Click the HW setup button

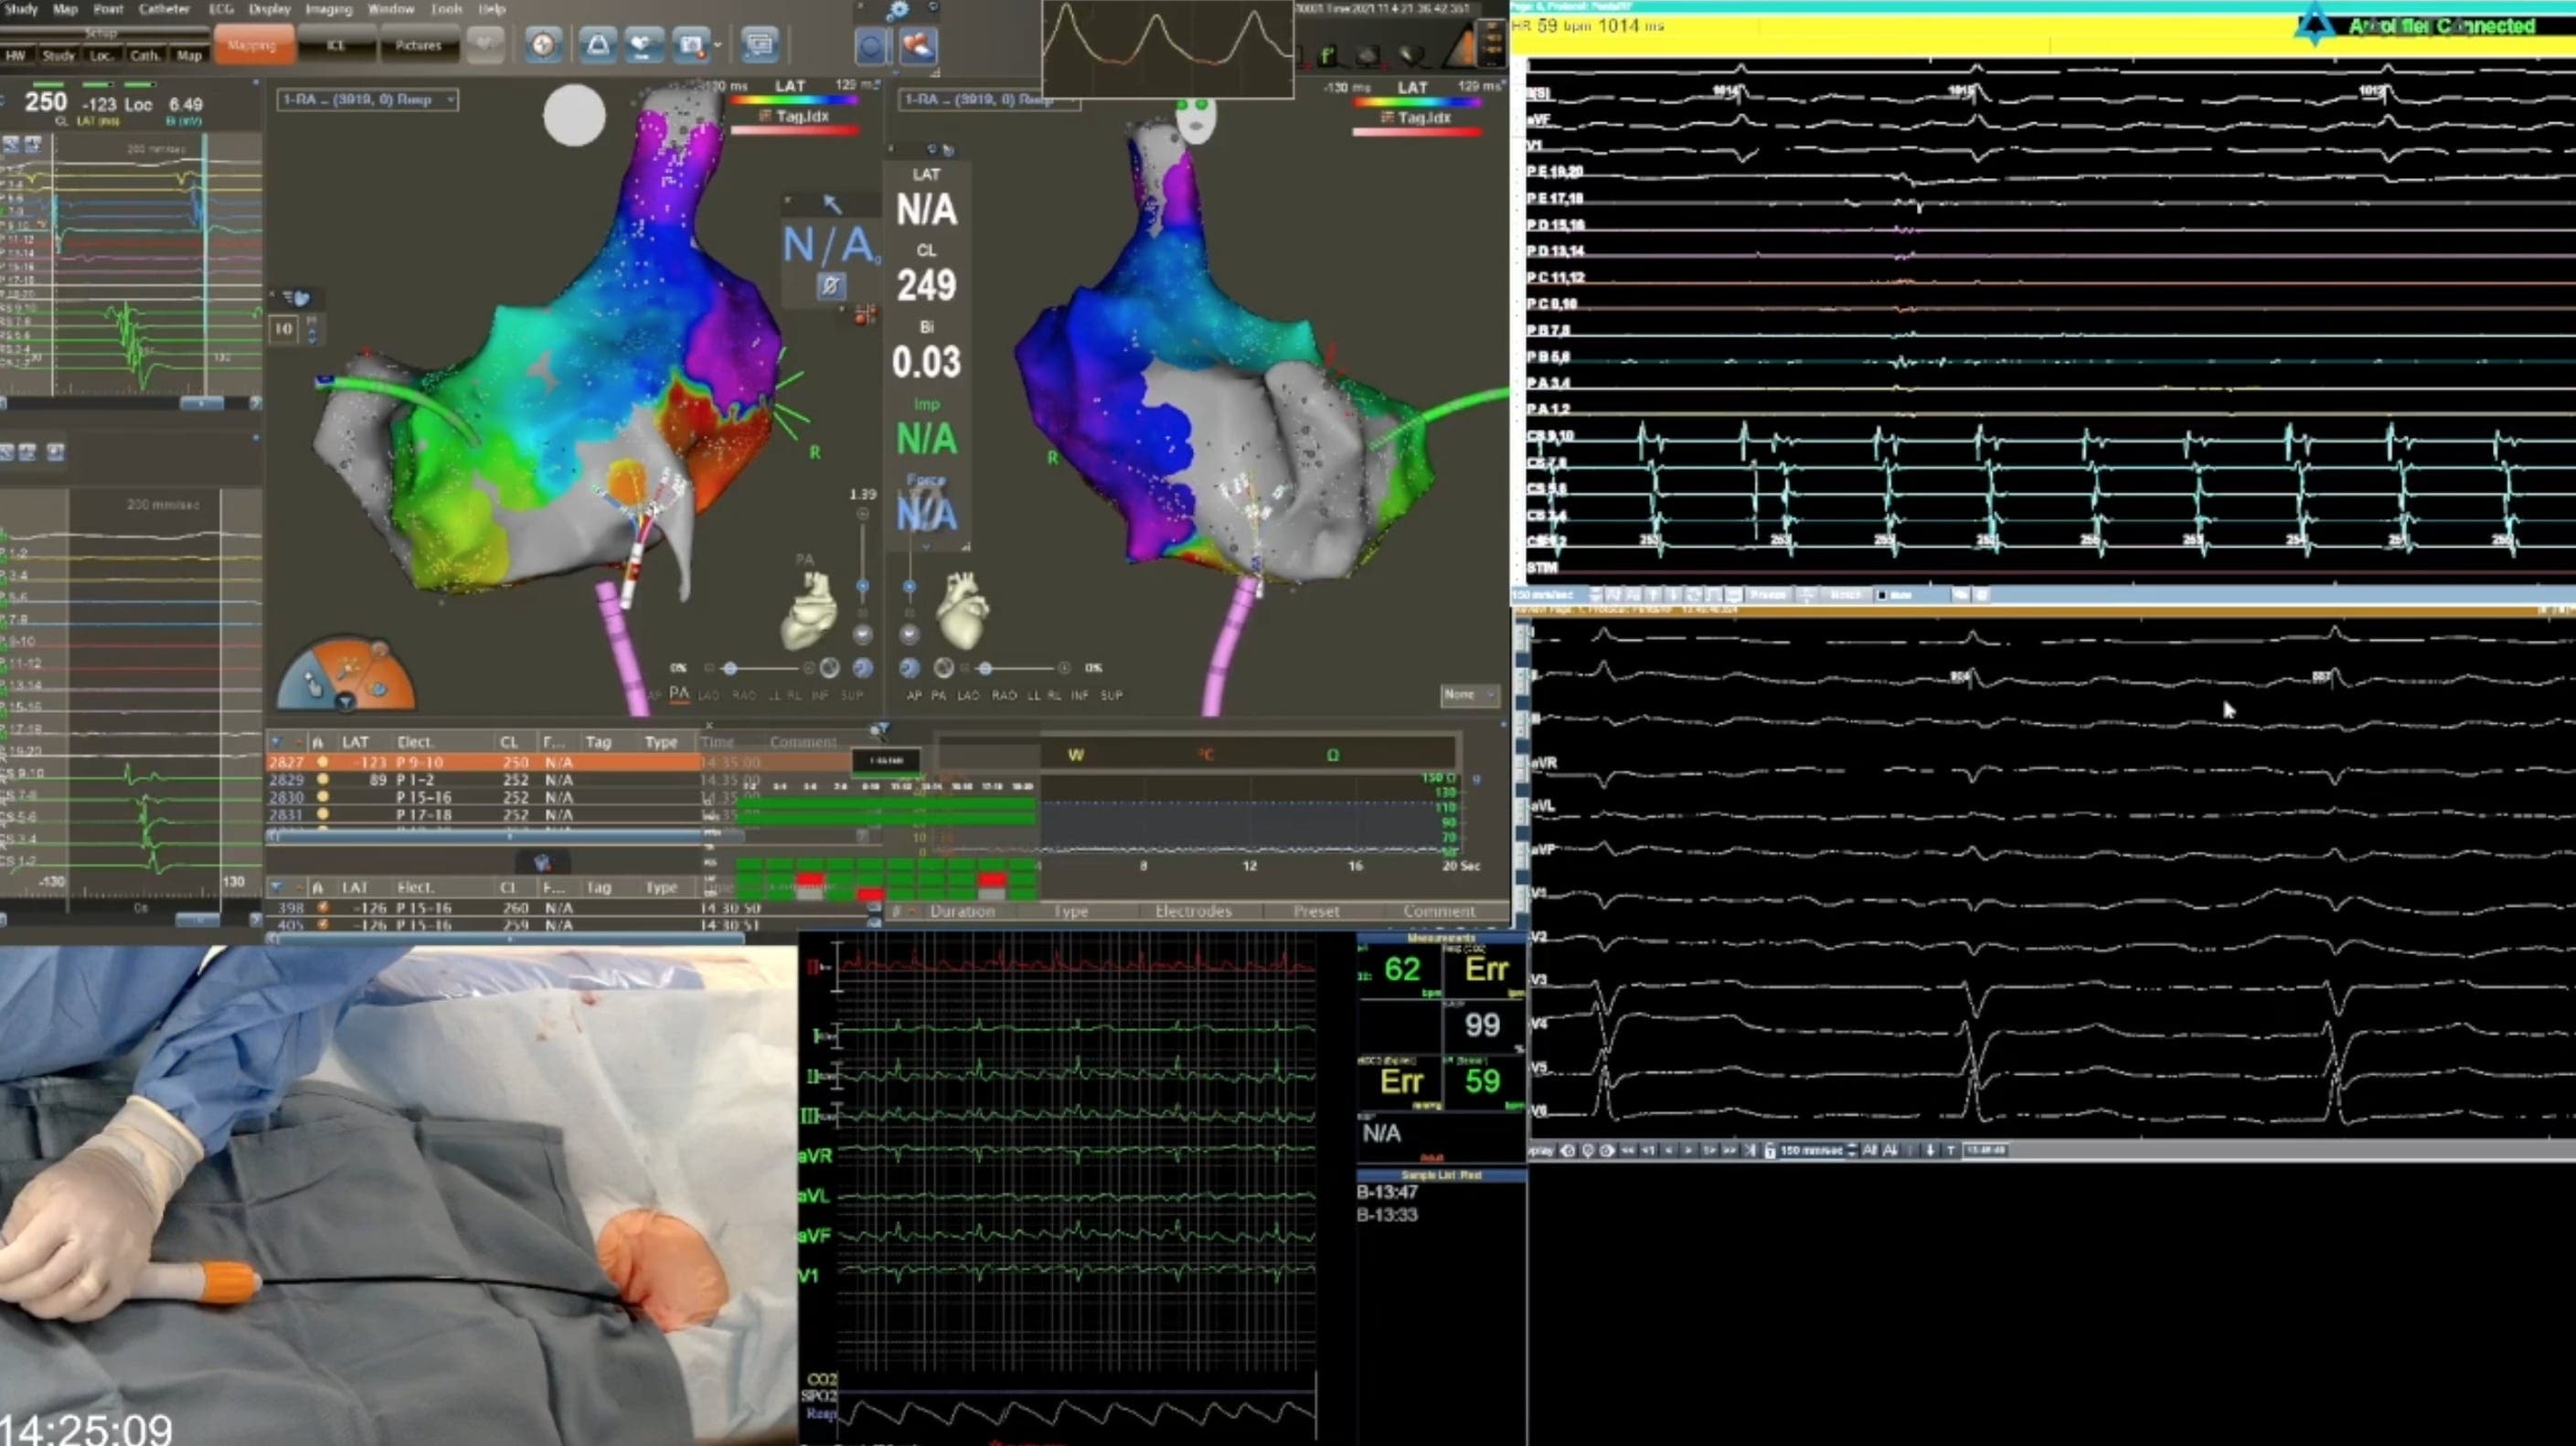15,55
